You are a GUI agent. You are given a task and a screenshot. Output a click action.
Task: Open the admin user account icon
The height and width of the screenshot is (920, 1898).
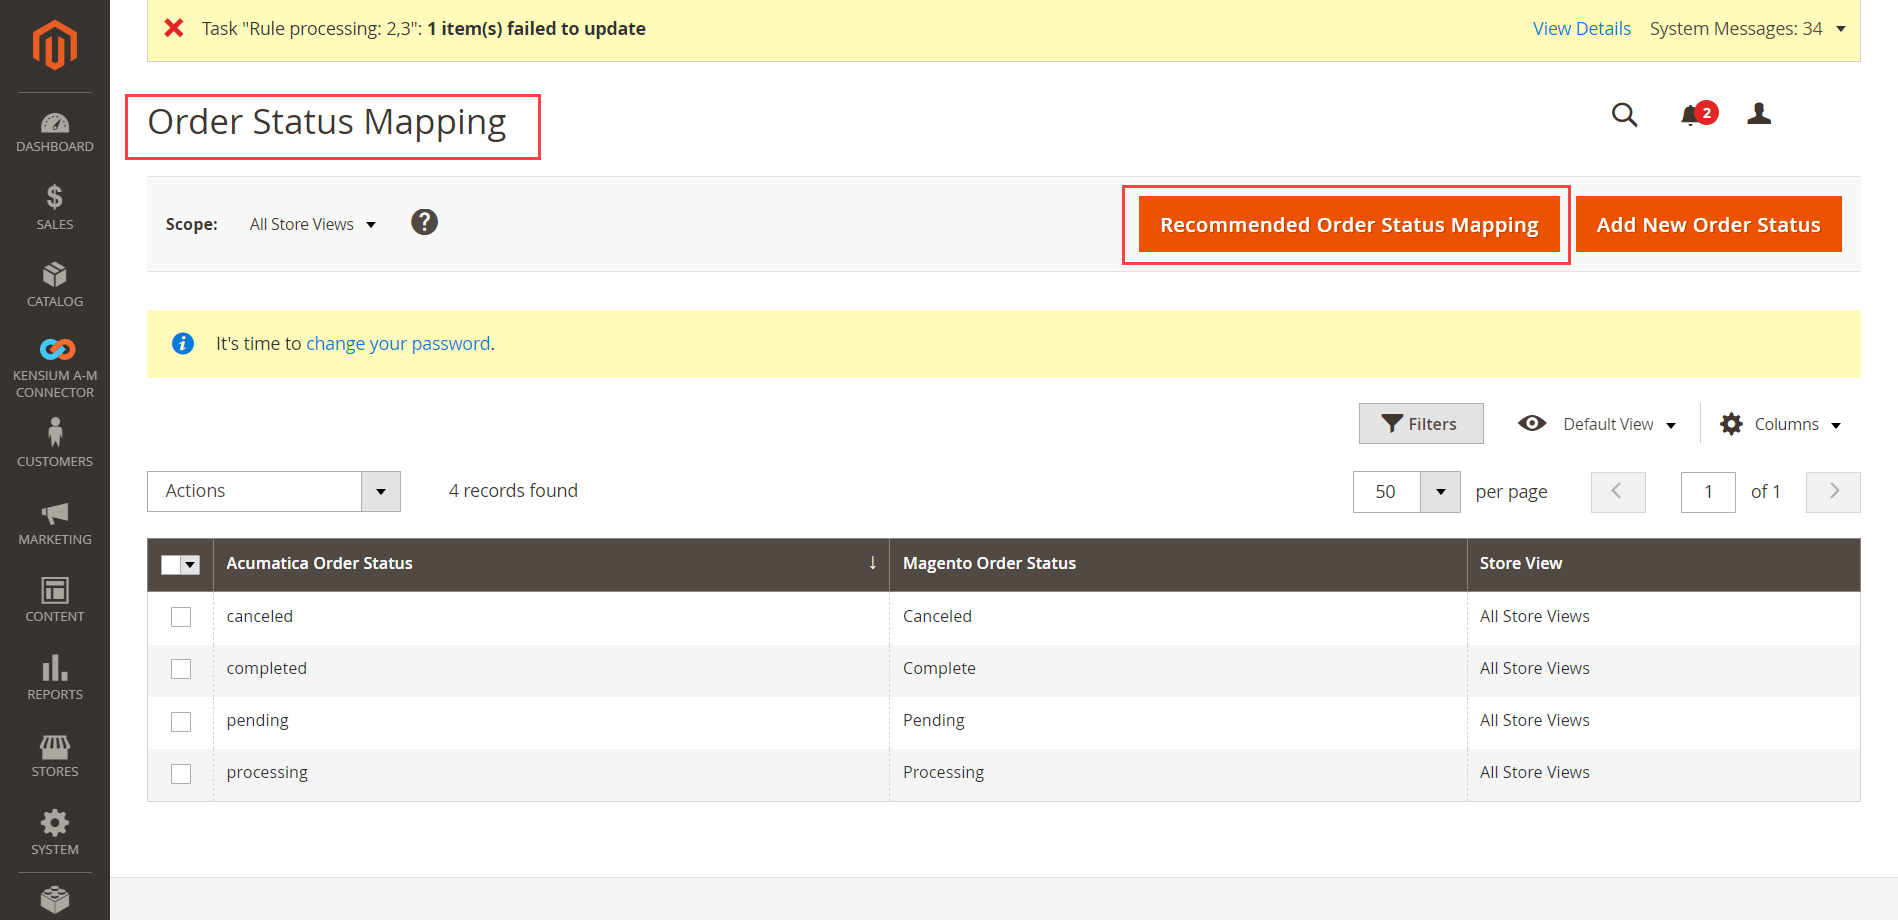click(1759, 114)
